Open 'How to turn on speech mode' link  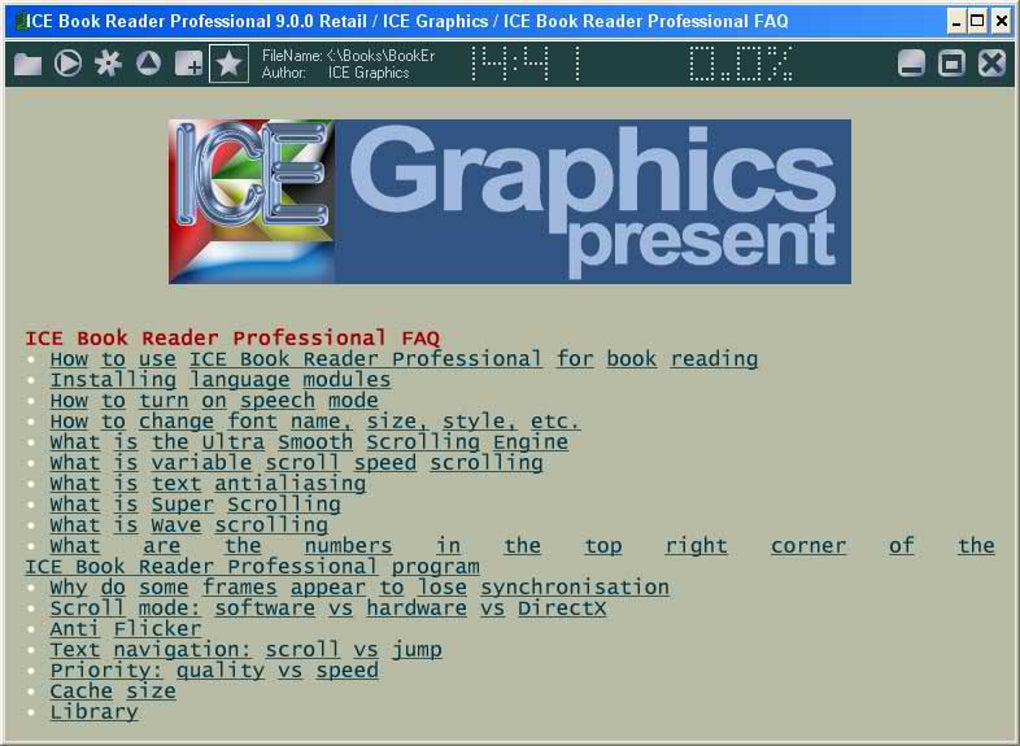214,401
